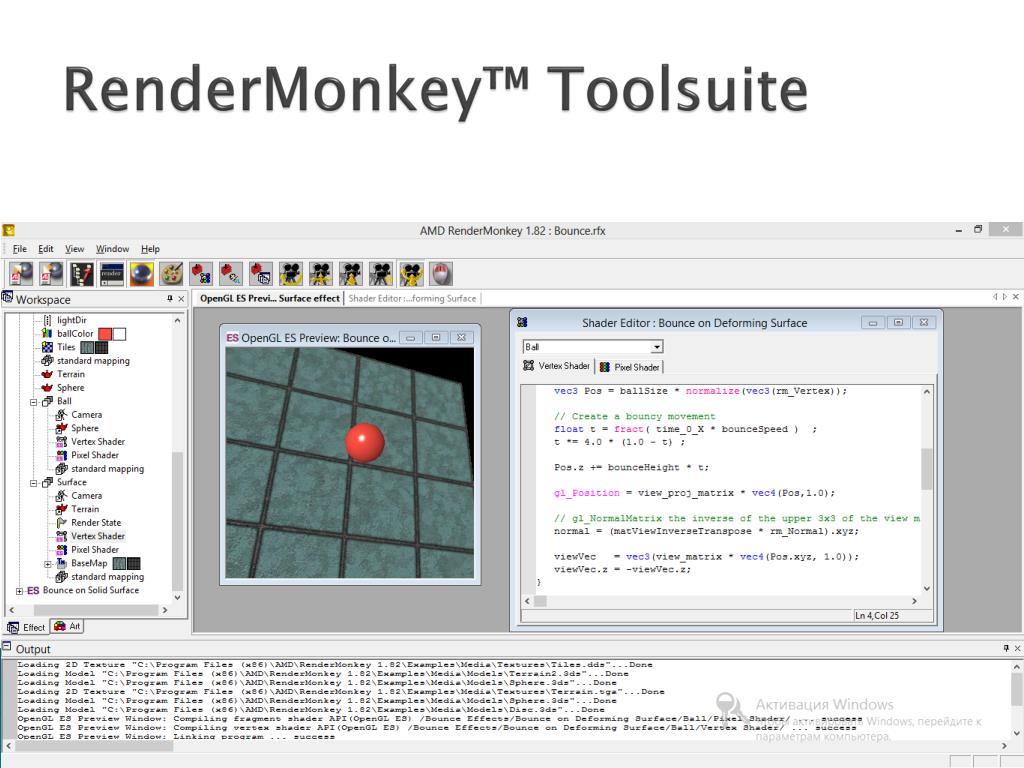Collapse the Ball pass node
Screen dimensions: 1024x768
[34, 402]
